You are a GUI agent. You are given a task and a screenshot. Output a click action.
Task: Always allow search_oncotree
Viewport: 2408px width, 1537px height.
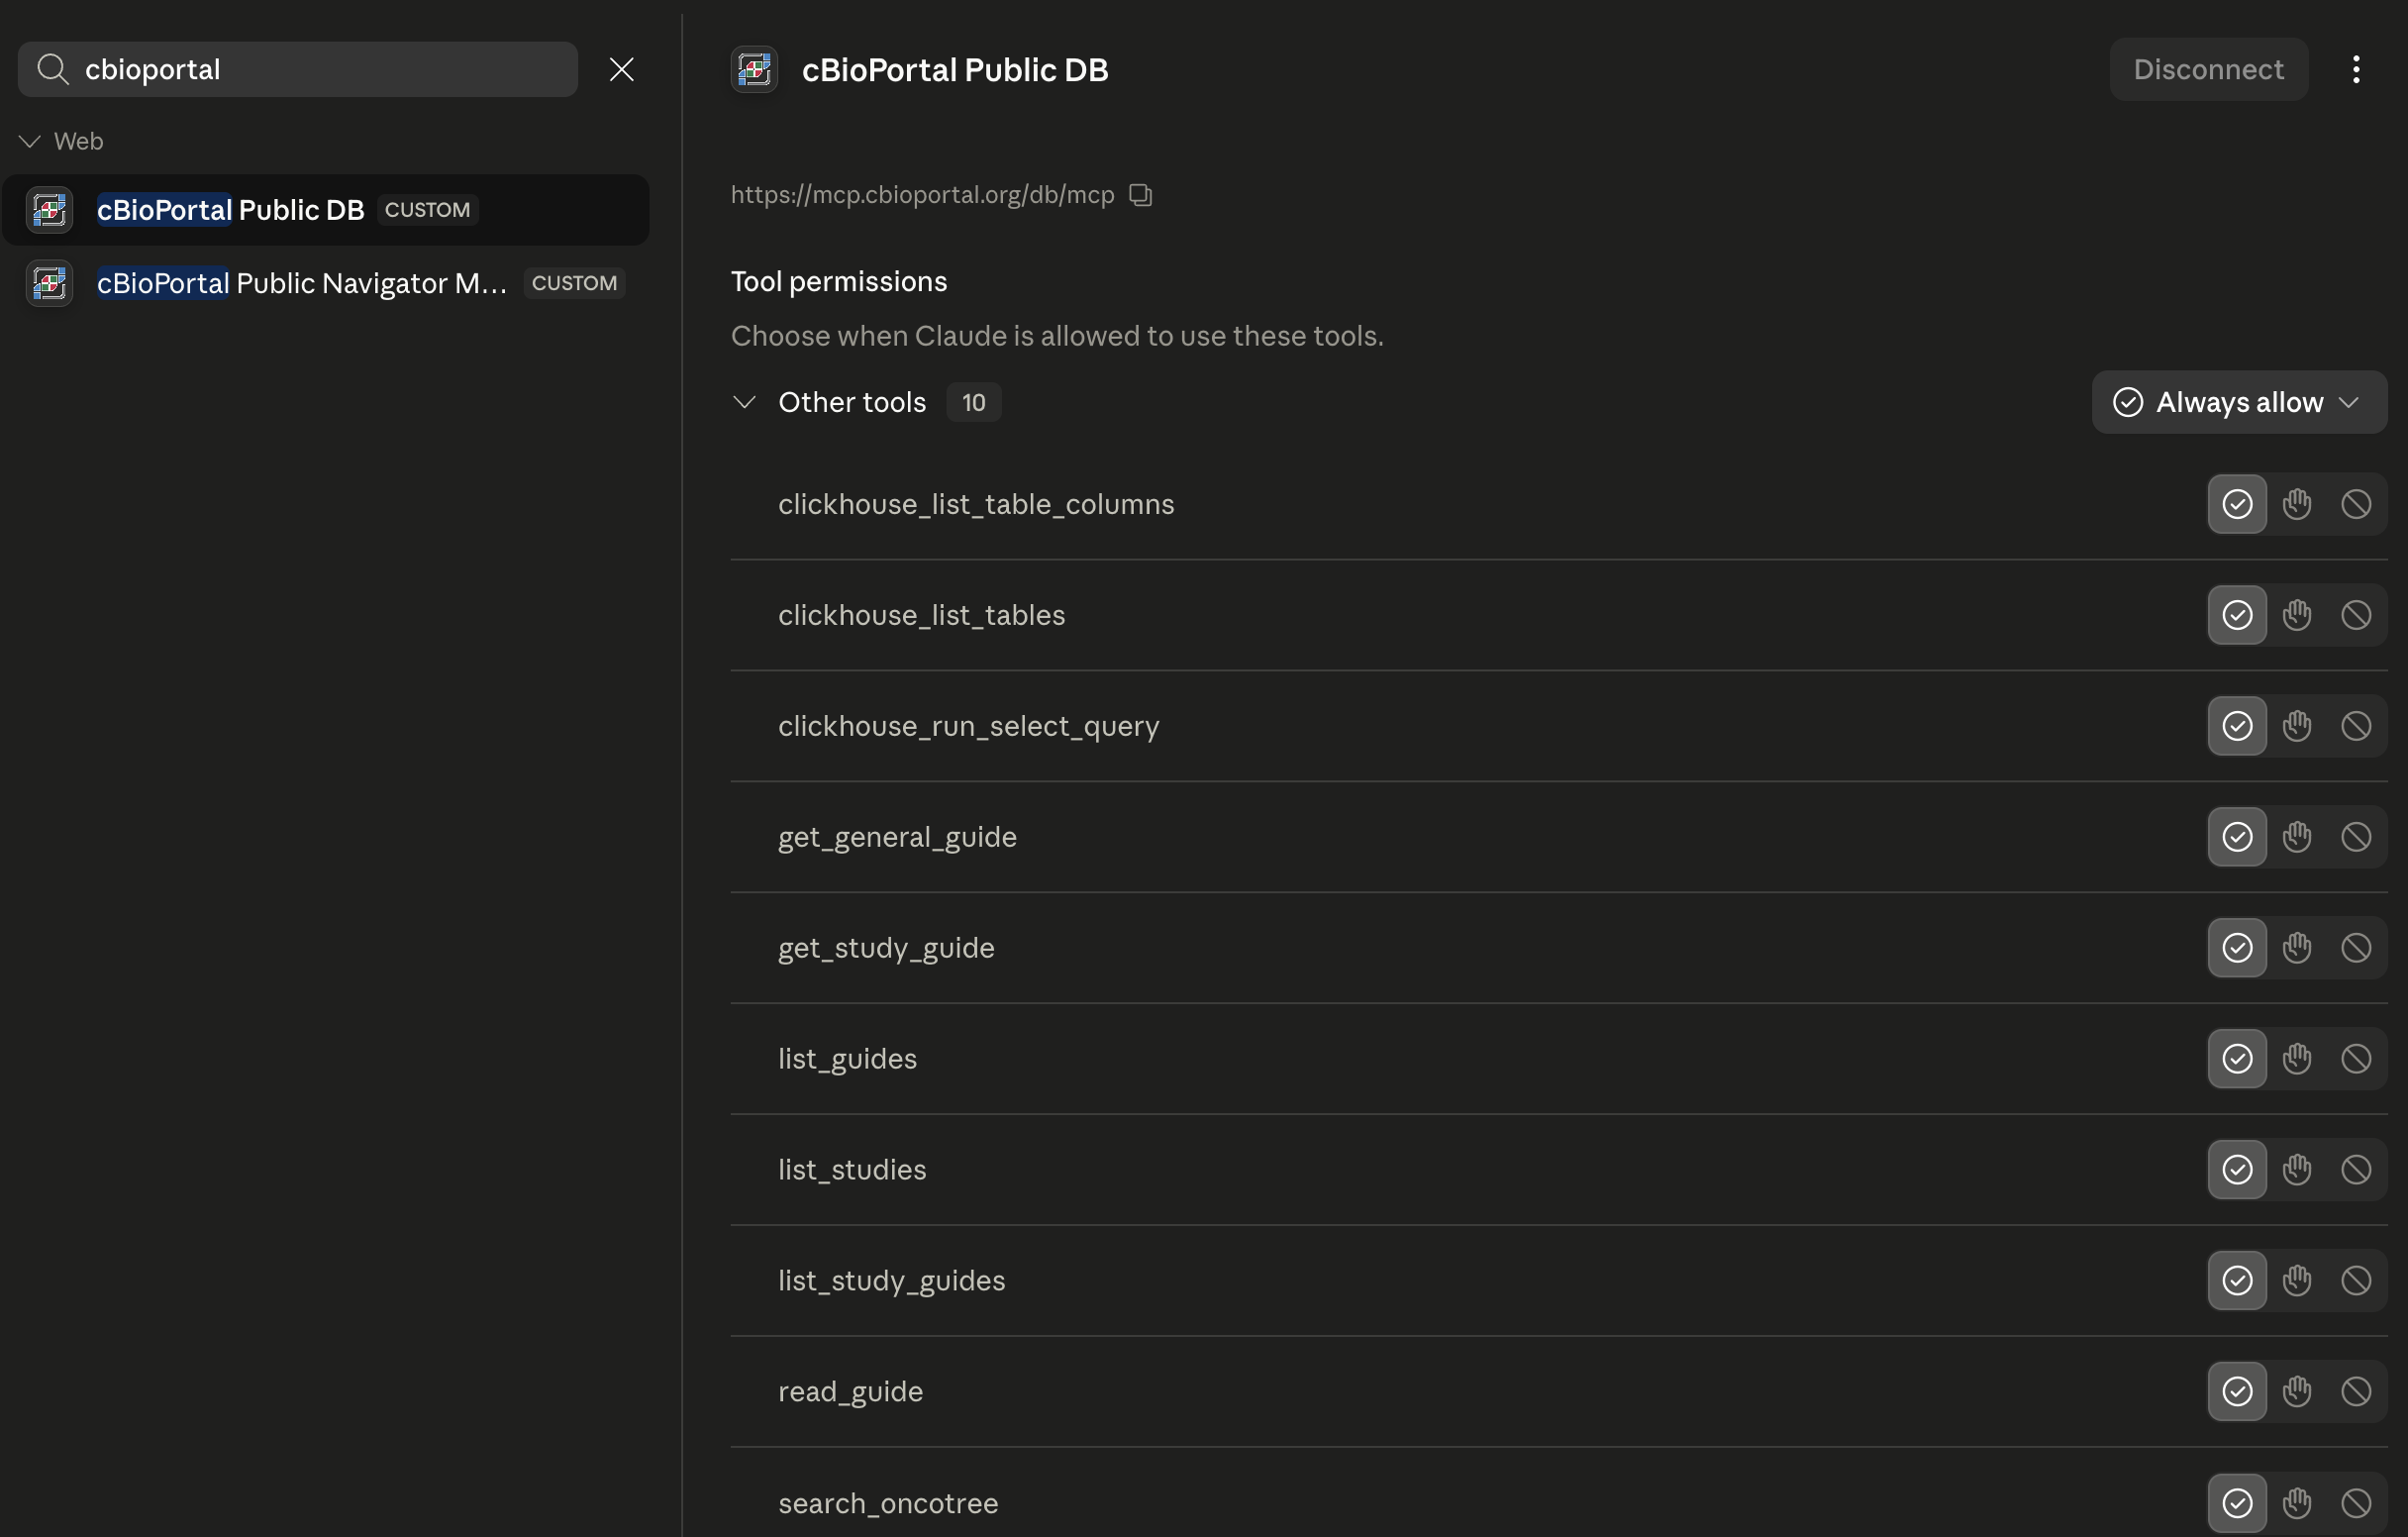(x=2237, y=1503)
